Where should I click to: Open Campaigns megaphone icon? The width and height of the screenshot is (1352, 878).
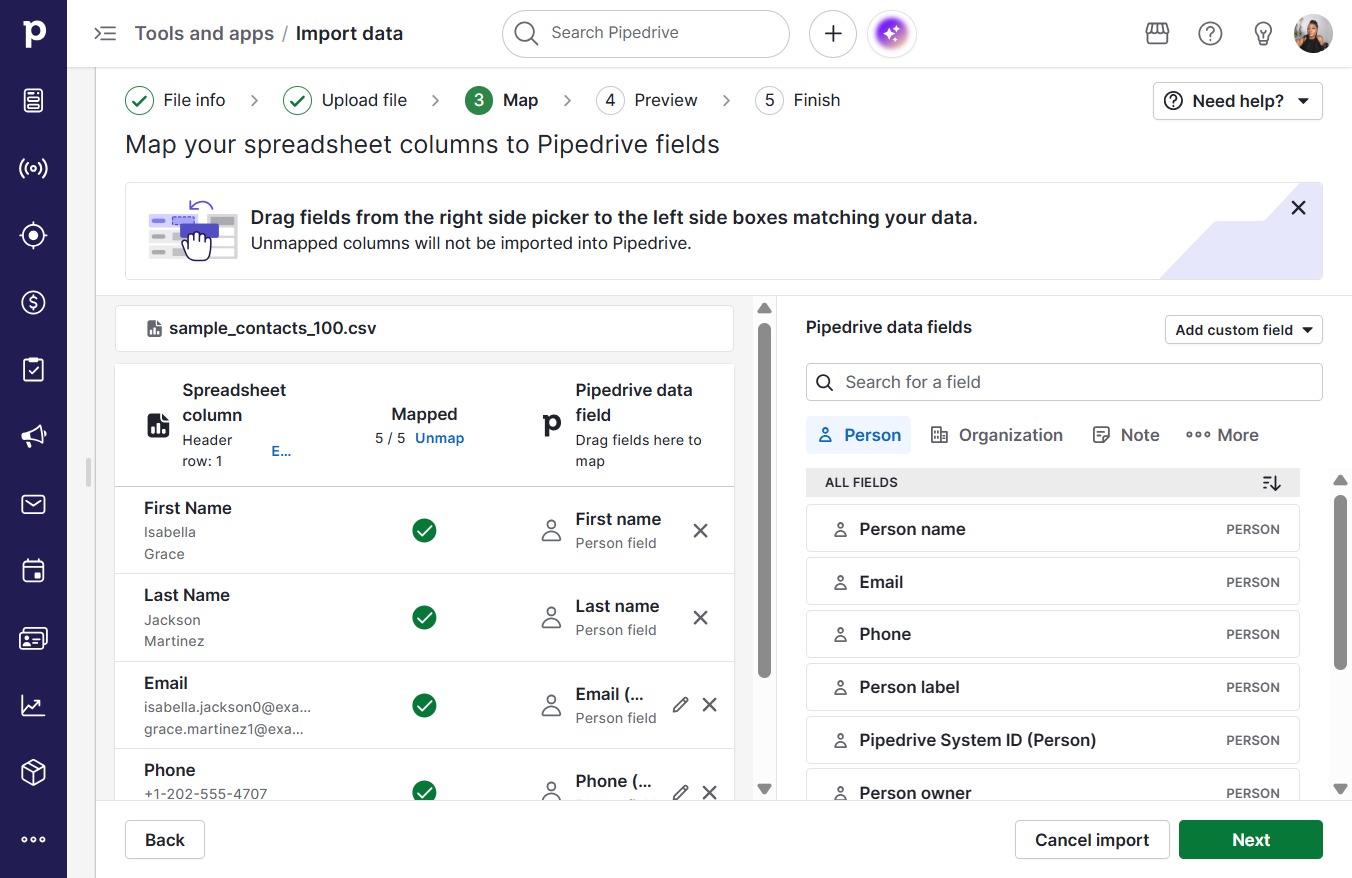tap(33, 436)
